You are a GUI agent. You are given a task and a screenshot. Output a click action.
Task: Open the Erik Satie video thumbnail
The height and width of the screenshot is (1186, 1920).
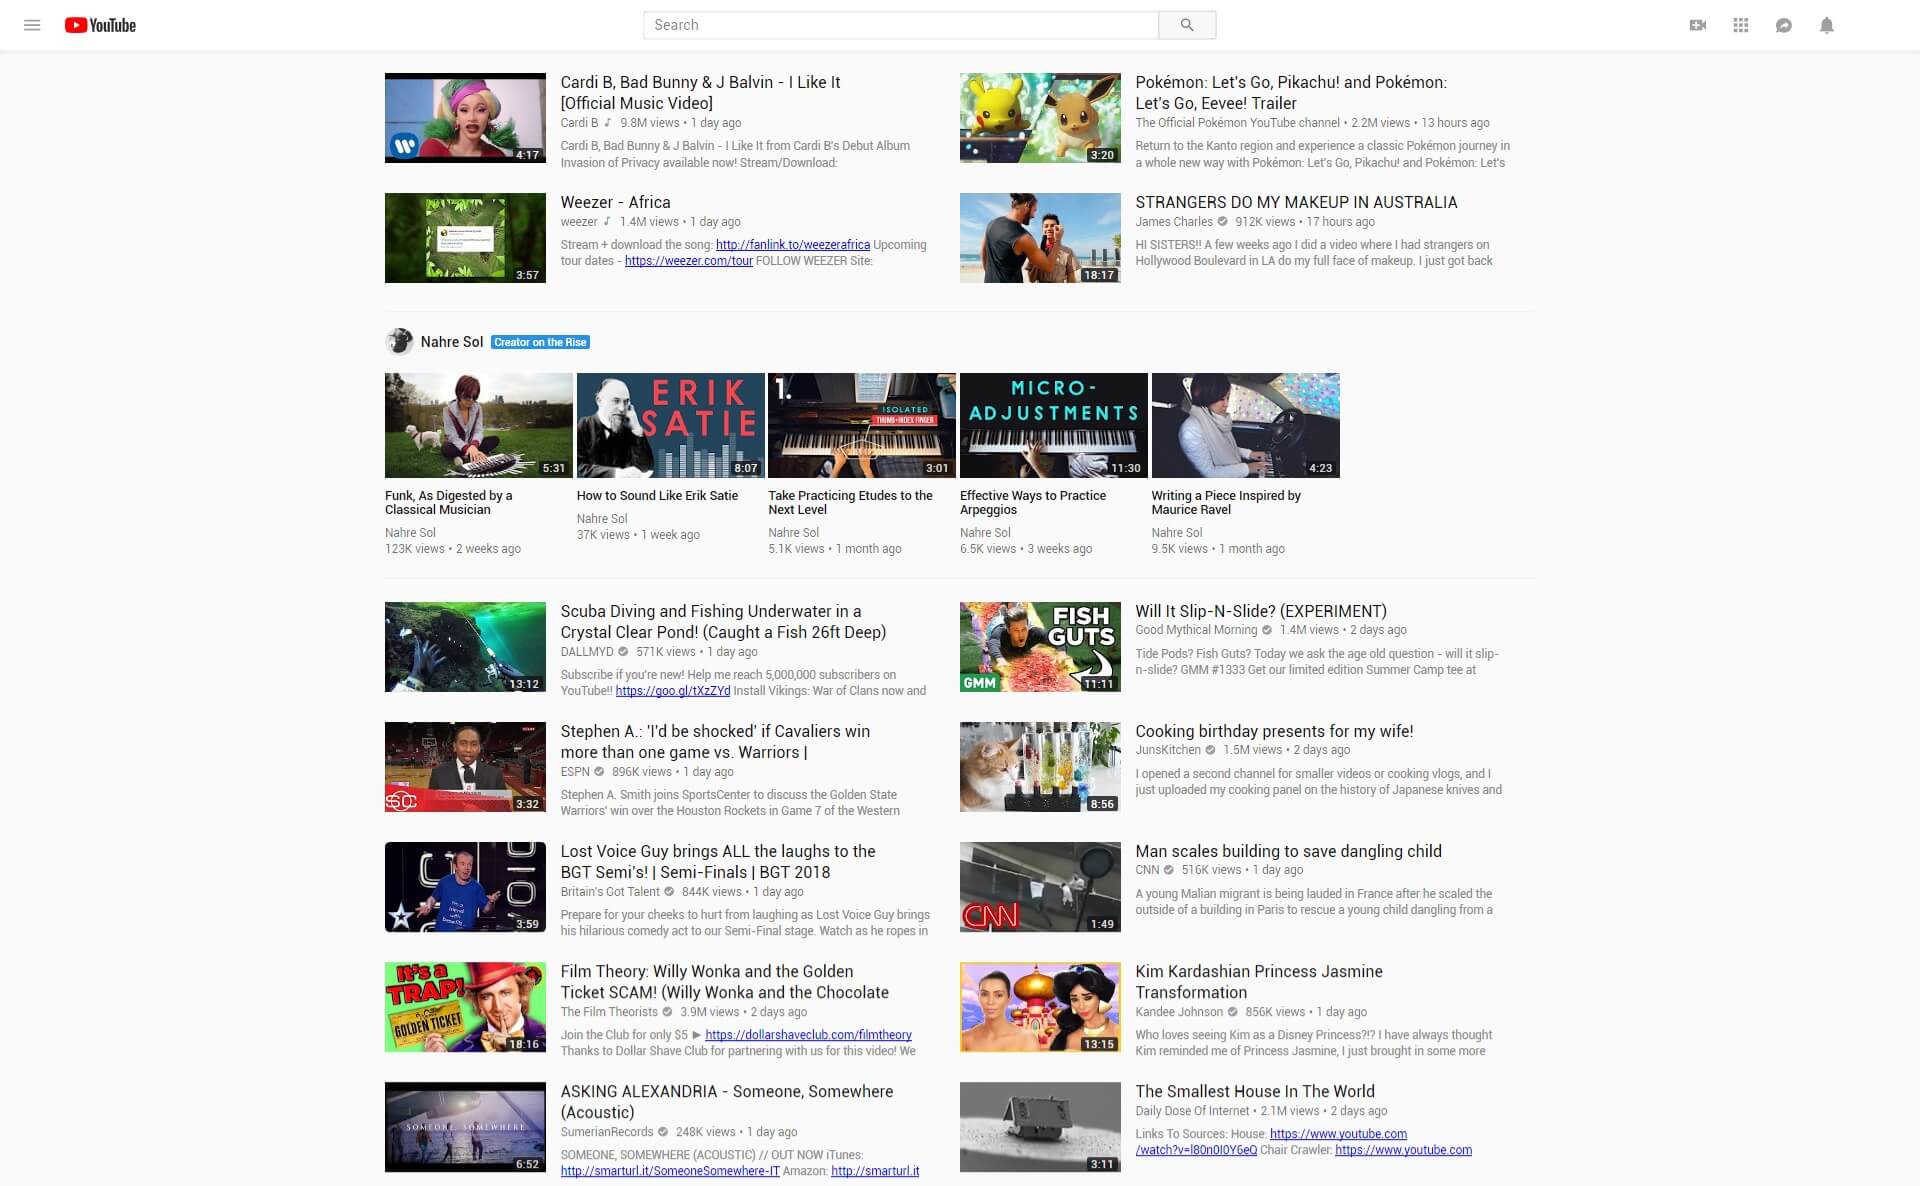[x=670, y=424]
